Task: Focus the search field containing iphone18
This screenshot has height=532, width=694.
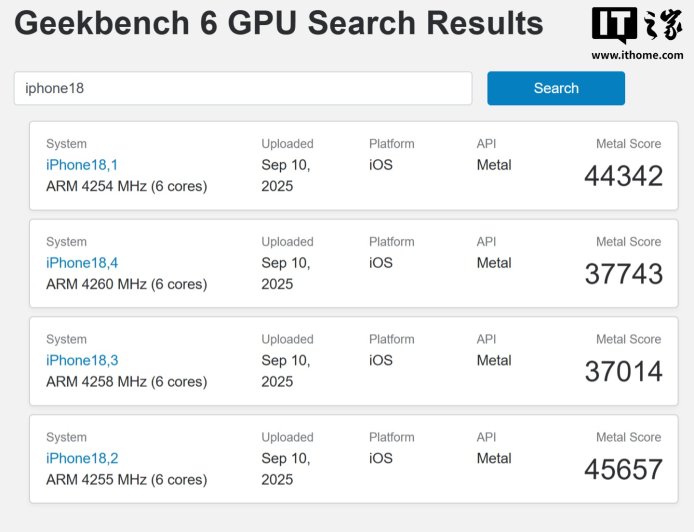Action: click(242, 88)
